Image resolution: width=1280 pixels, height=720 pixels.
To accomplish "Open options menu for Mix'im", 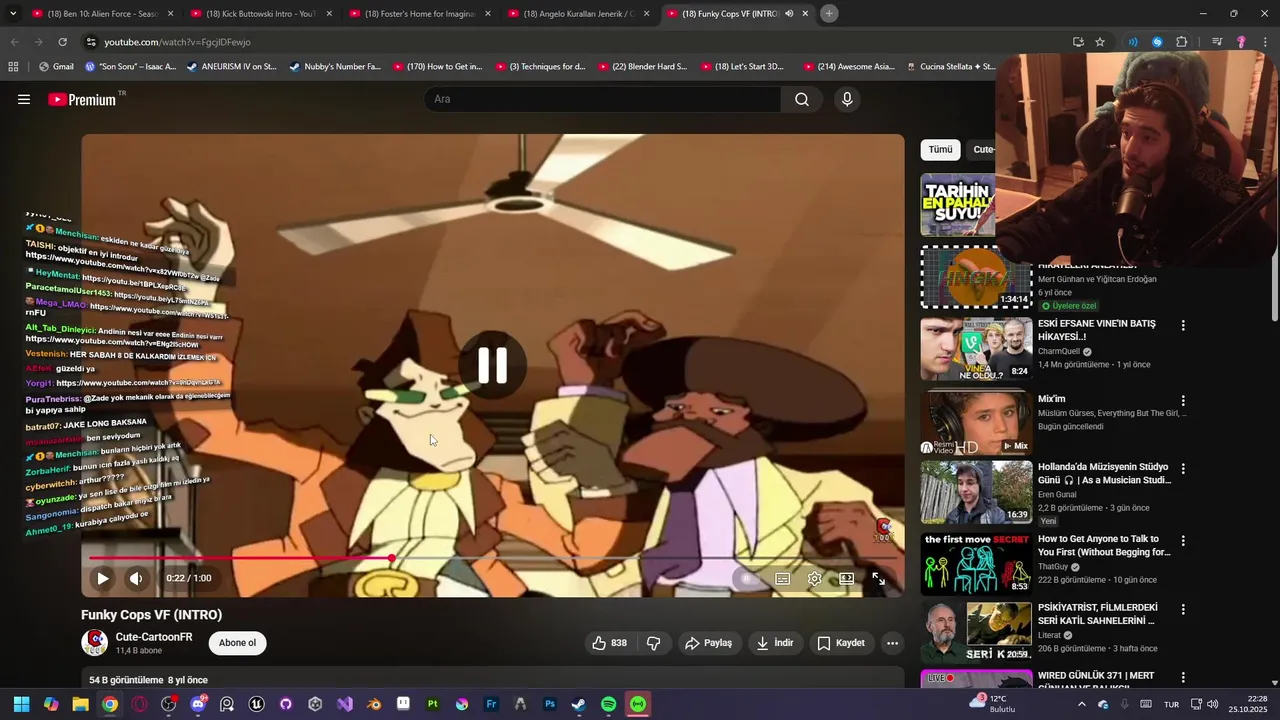I will (1183, 401).
